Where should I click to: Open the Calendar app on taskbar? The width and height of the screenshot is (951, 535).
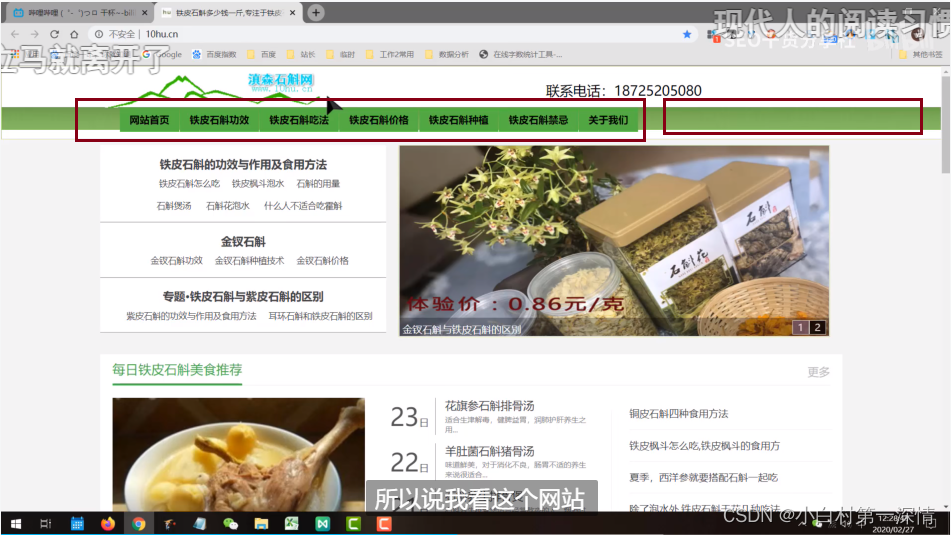click(x=77, y=523)
